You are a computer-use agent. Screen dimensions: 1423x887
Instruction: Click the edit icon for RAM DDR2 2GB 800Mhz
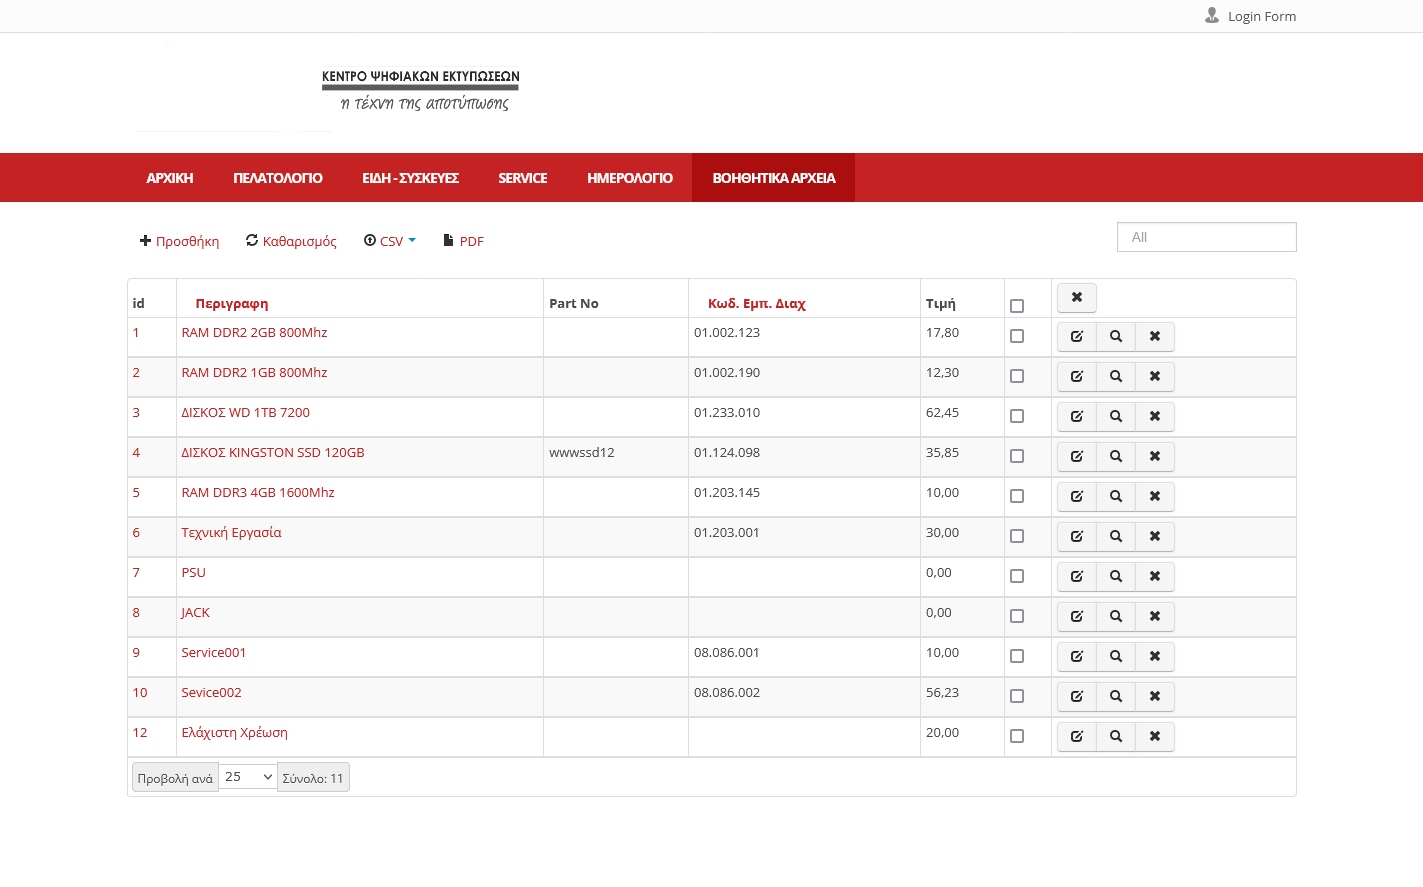pos(1076,337)
